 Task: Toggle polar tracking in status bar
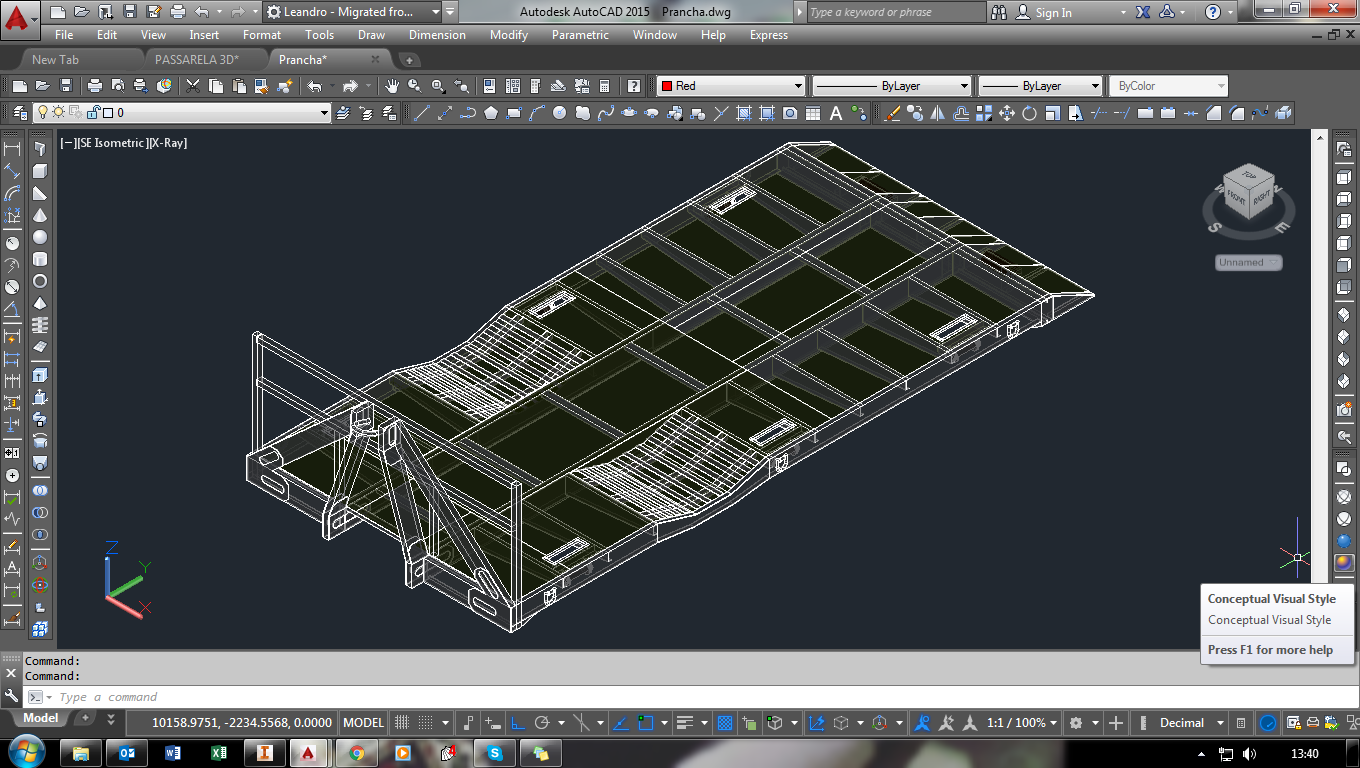543,722
